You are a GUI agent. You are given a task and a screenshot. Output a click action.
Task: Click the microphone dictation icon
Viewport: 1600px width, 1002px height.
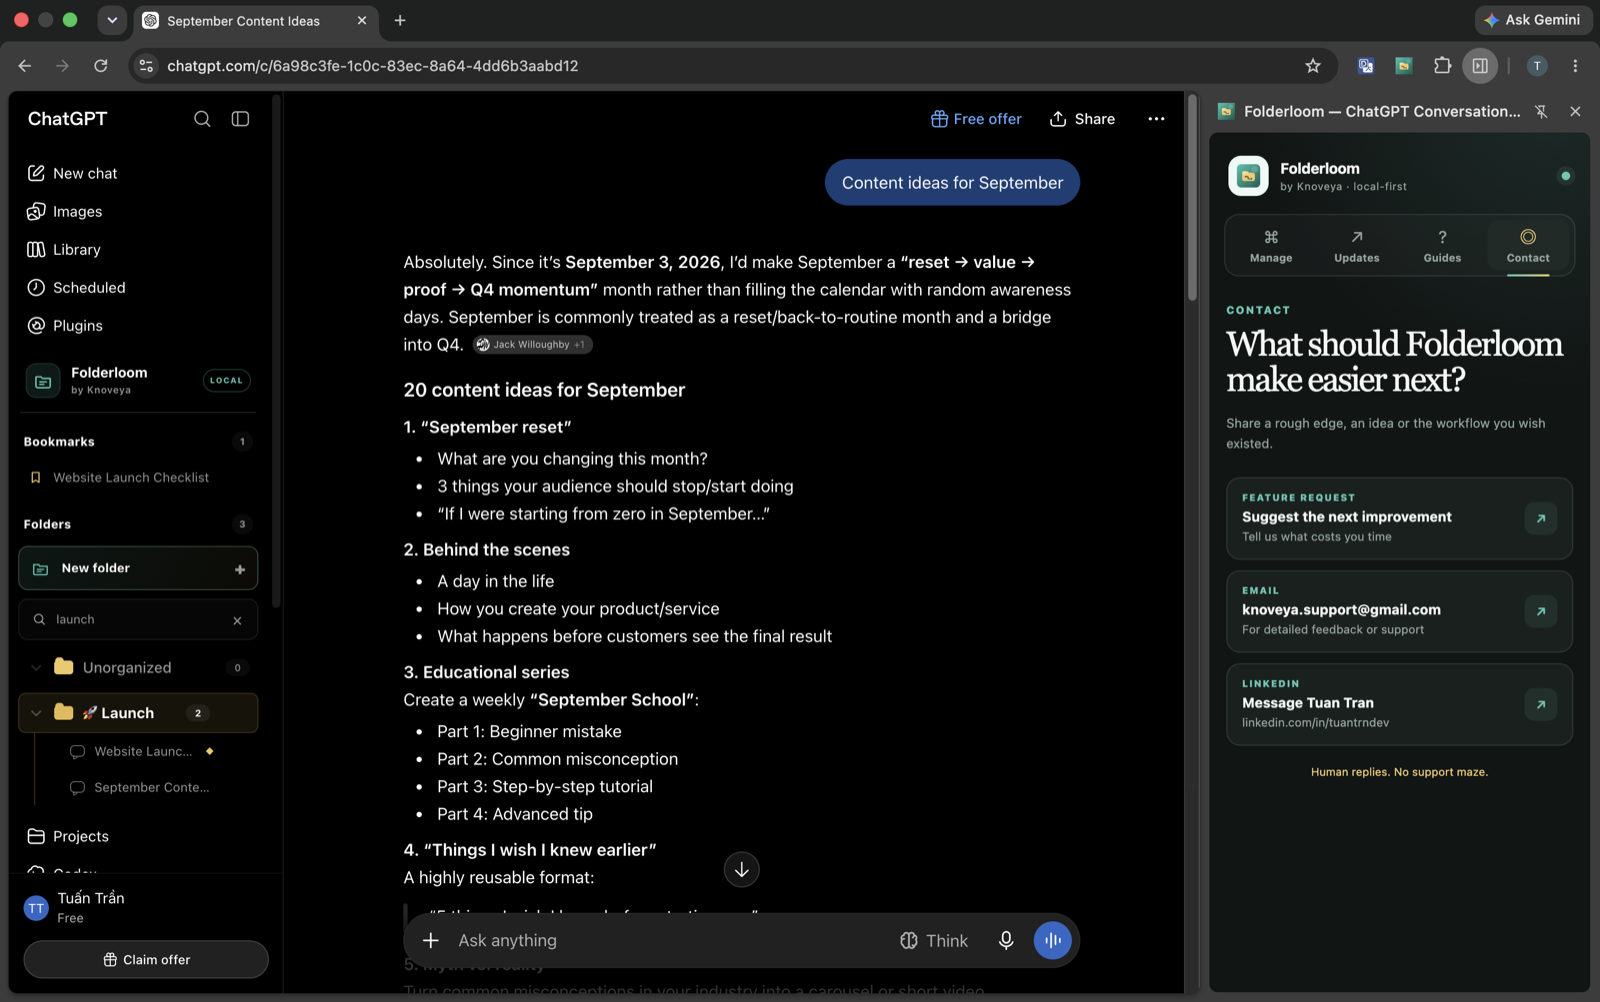click(1006, 940)
